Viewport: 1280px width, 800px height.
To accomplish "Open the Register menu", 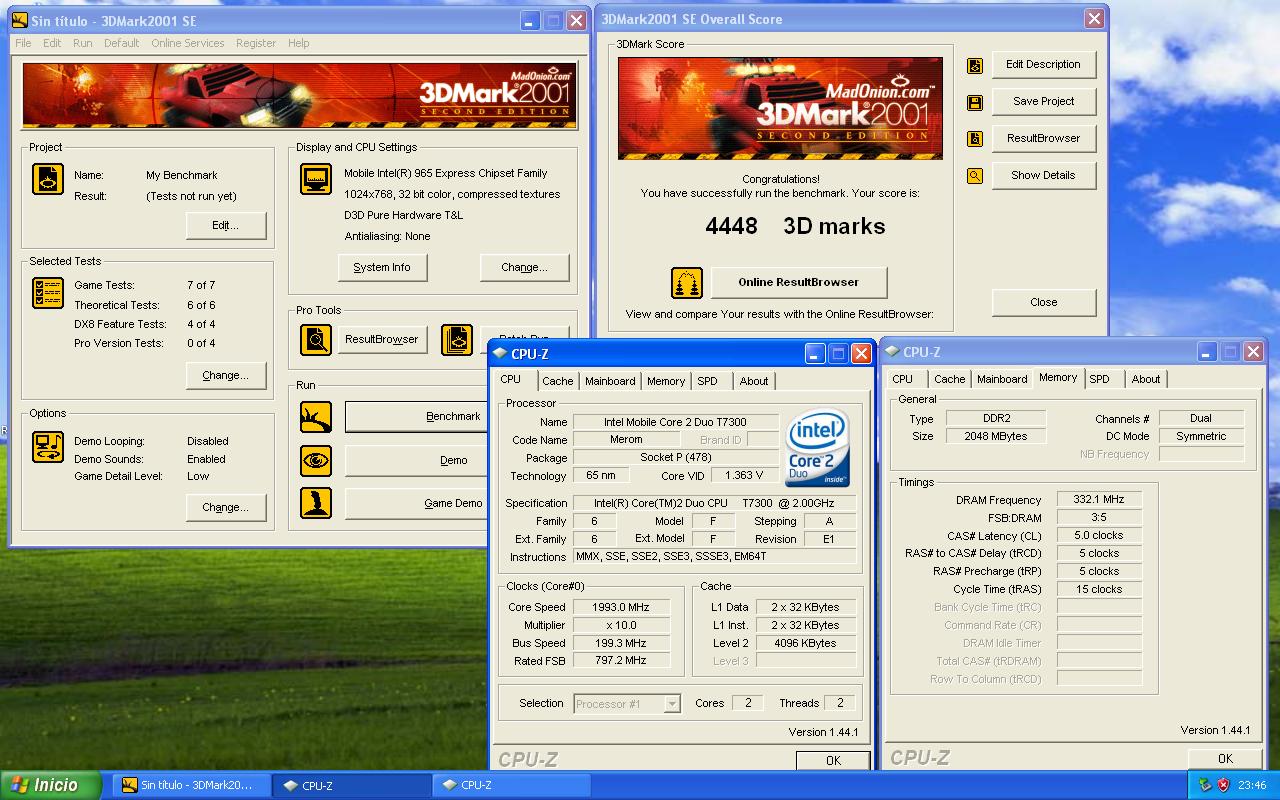I will (256, 43).
